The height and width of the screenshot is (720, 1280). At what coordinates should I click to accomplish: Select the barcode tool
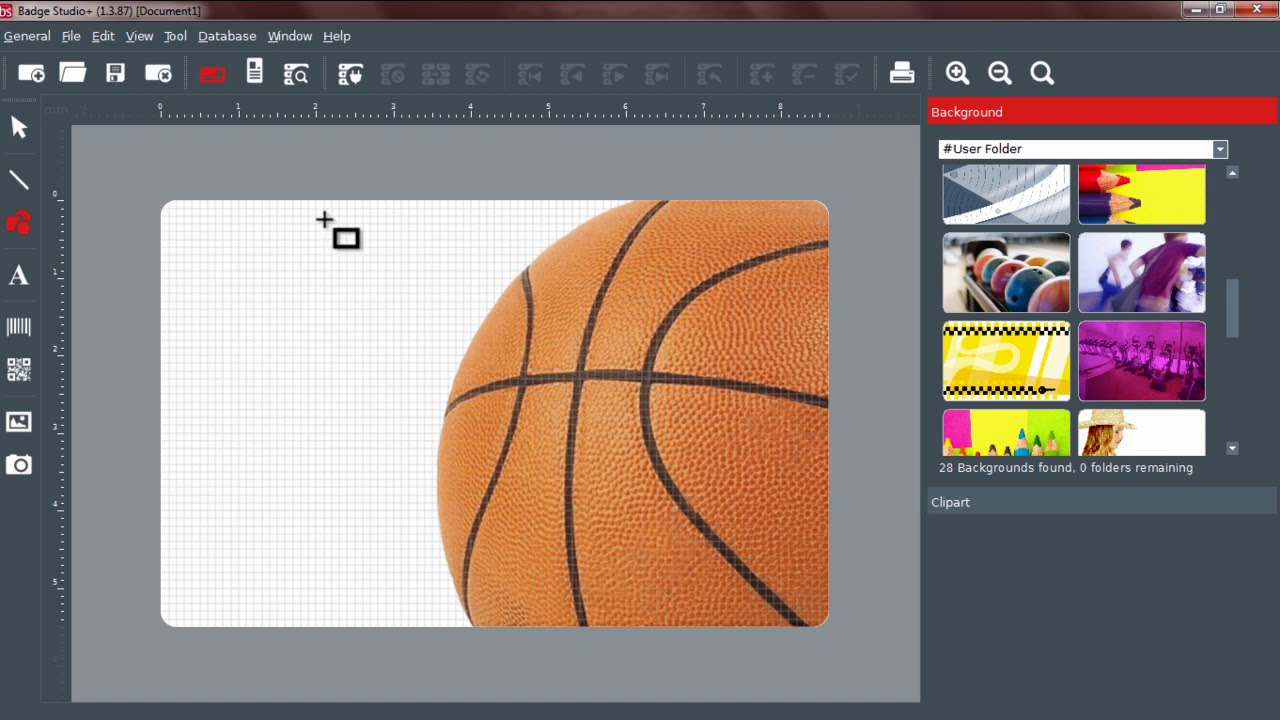point(19,327)
